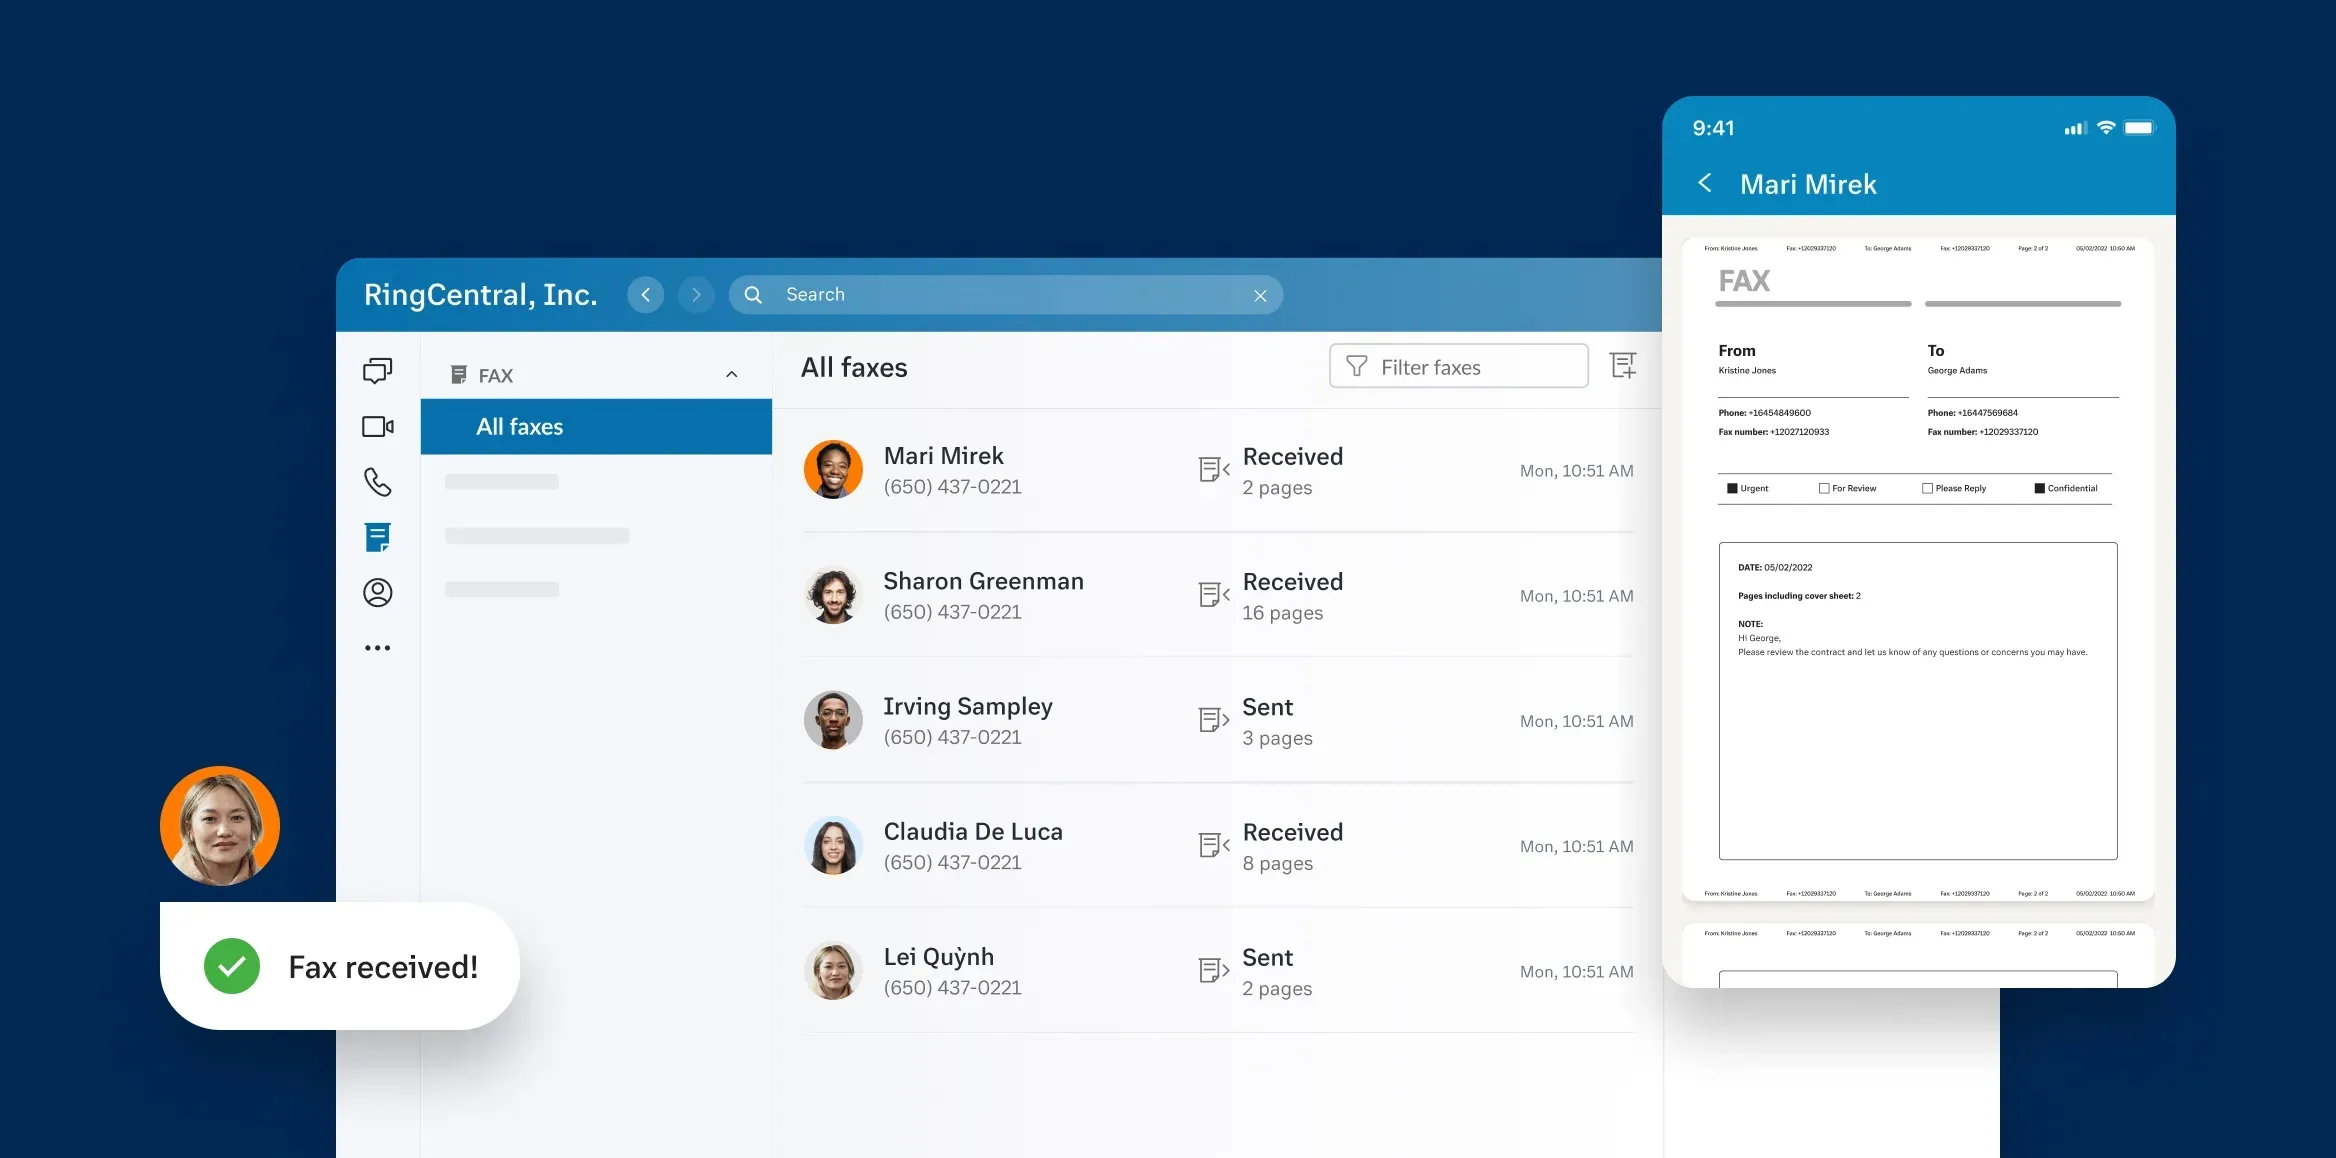Check the Urgent checkbox on the fax cover
Screen dimensions: 2336x1158
coord(1731,488)
